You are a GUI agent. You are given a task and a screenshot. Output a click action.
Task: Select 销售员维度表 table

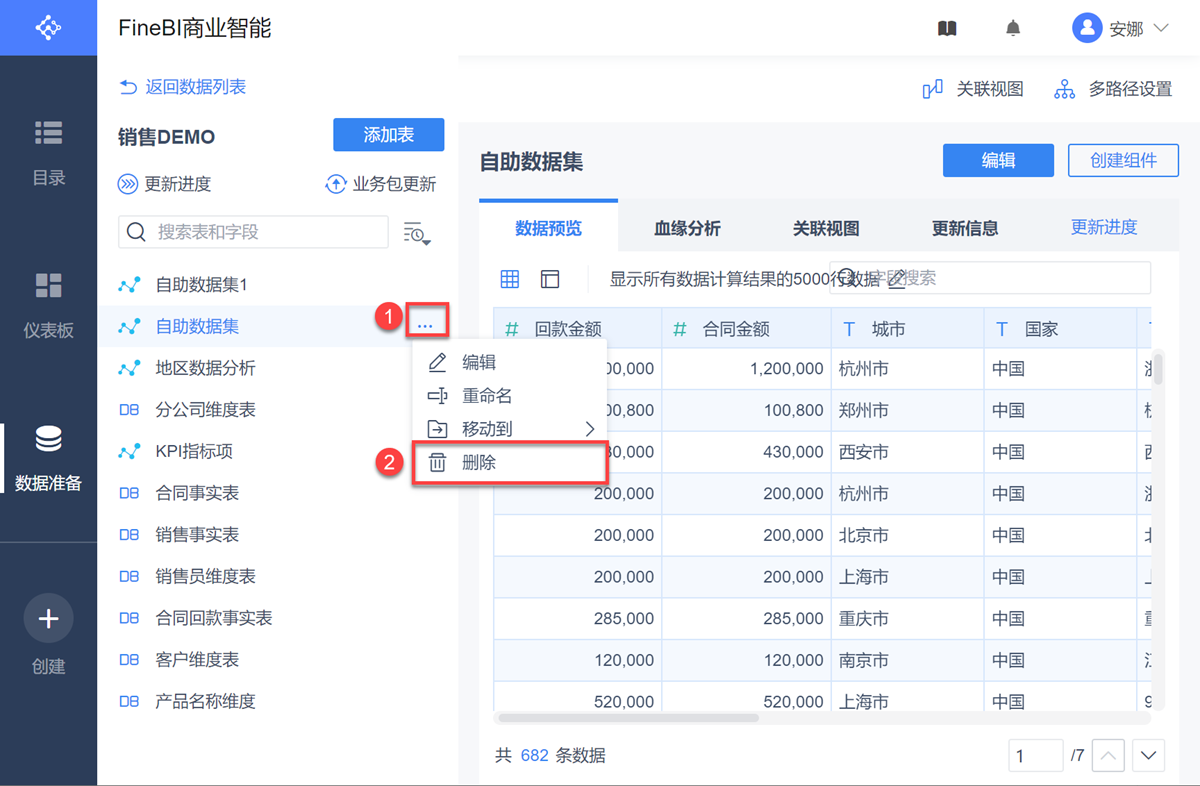tap(205, 577)
